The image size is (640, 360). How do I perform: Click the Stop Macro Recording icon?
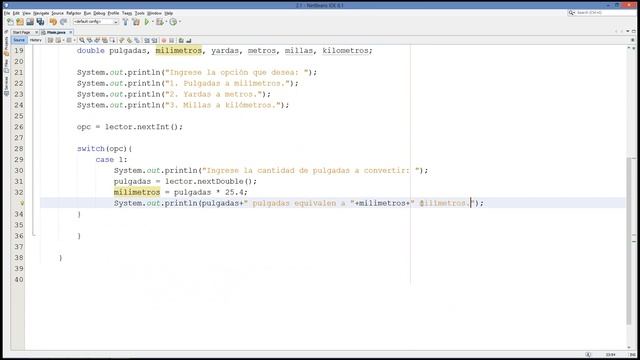pos(171,40)
